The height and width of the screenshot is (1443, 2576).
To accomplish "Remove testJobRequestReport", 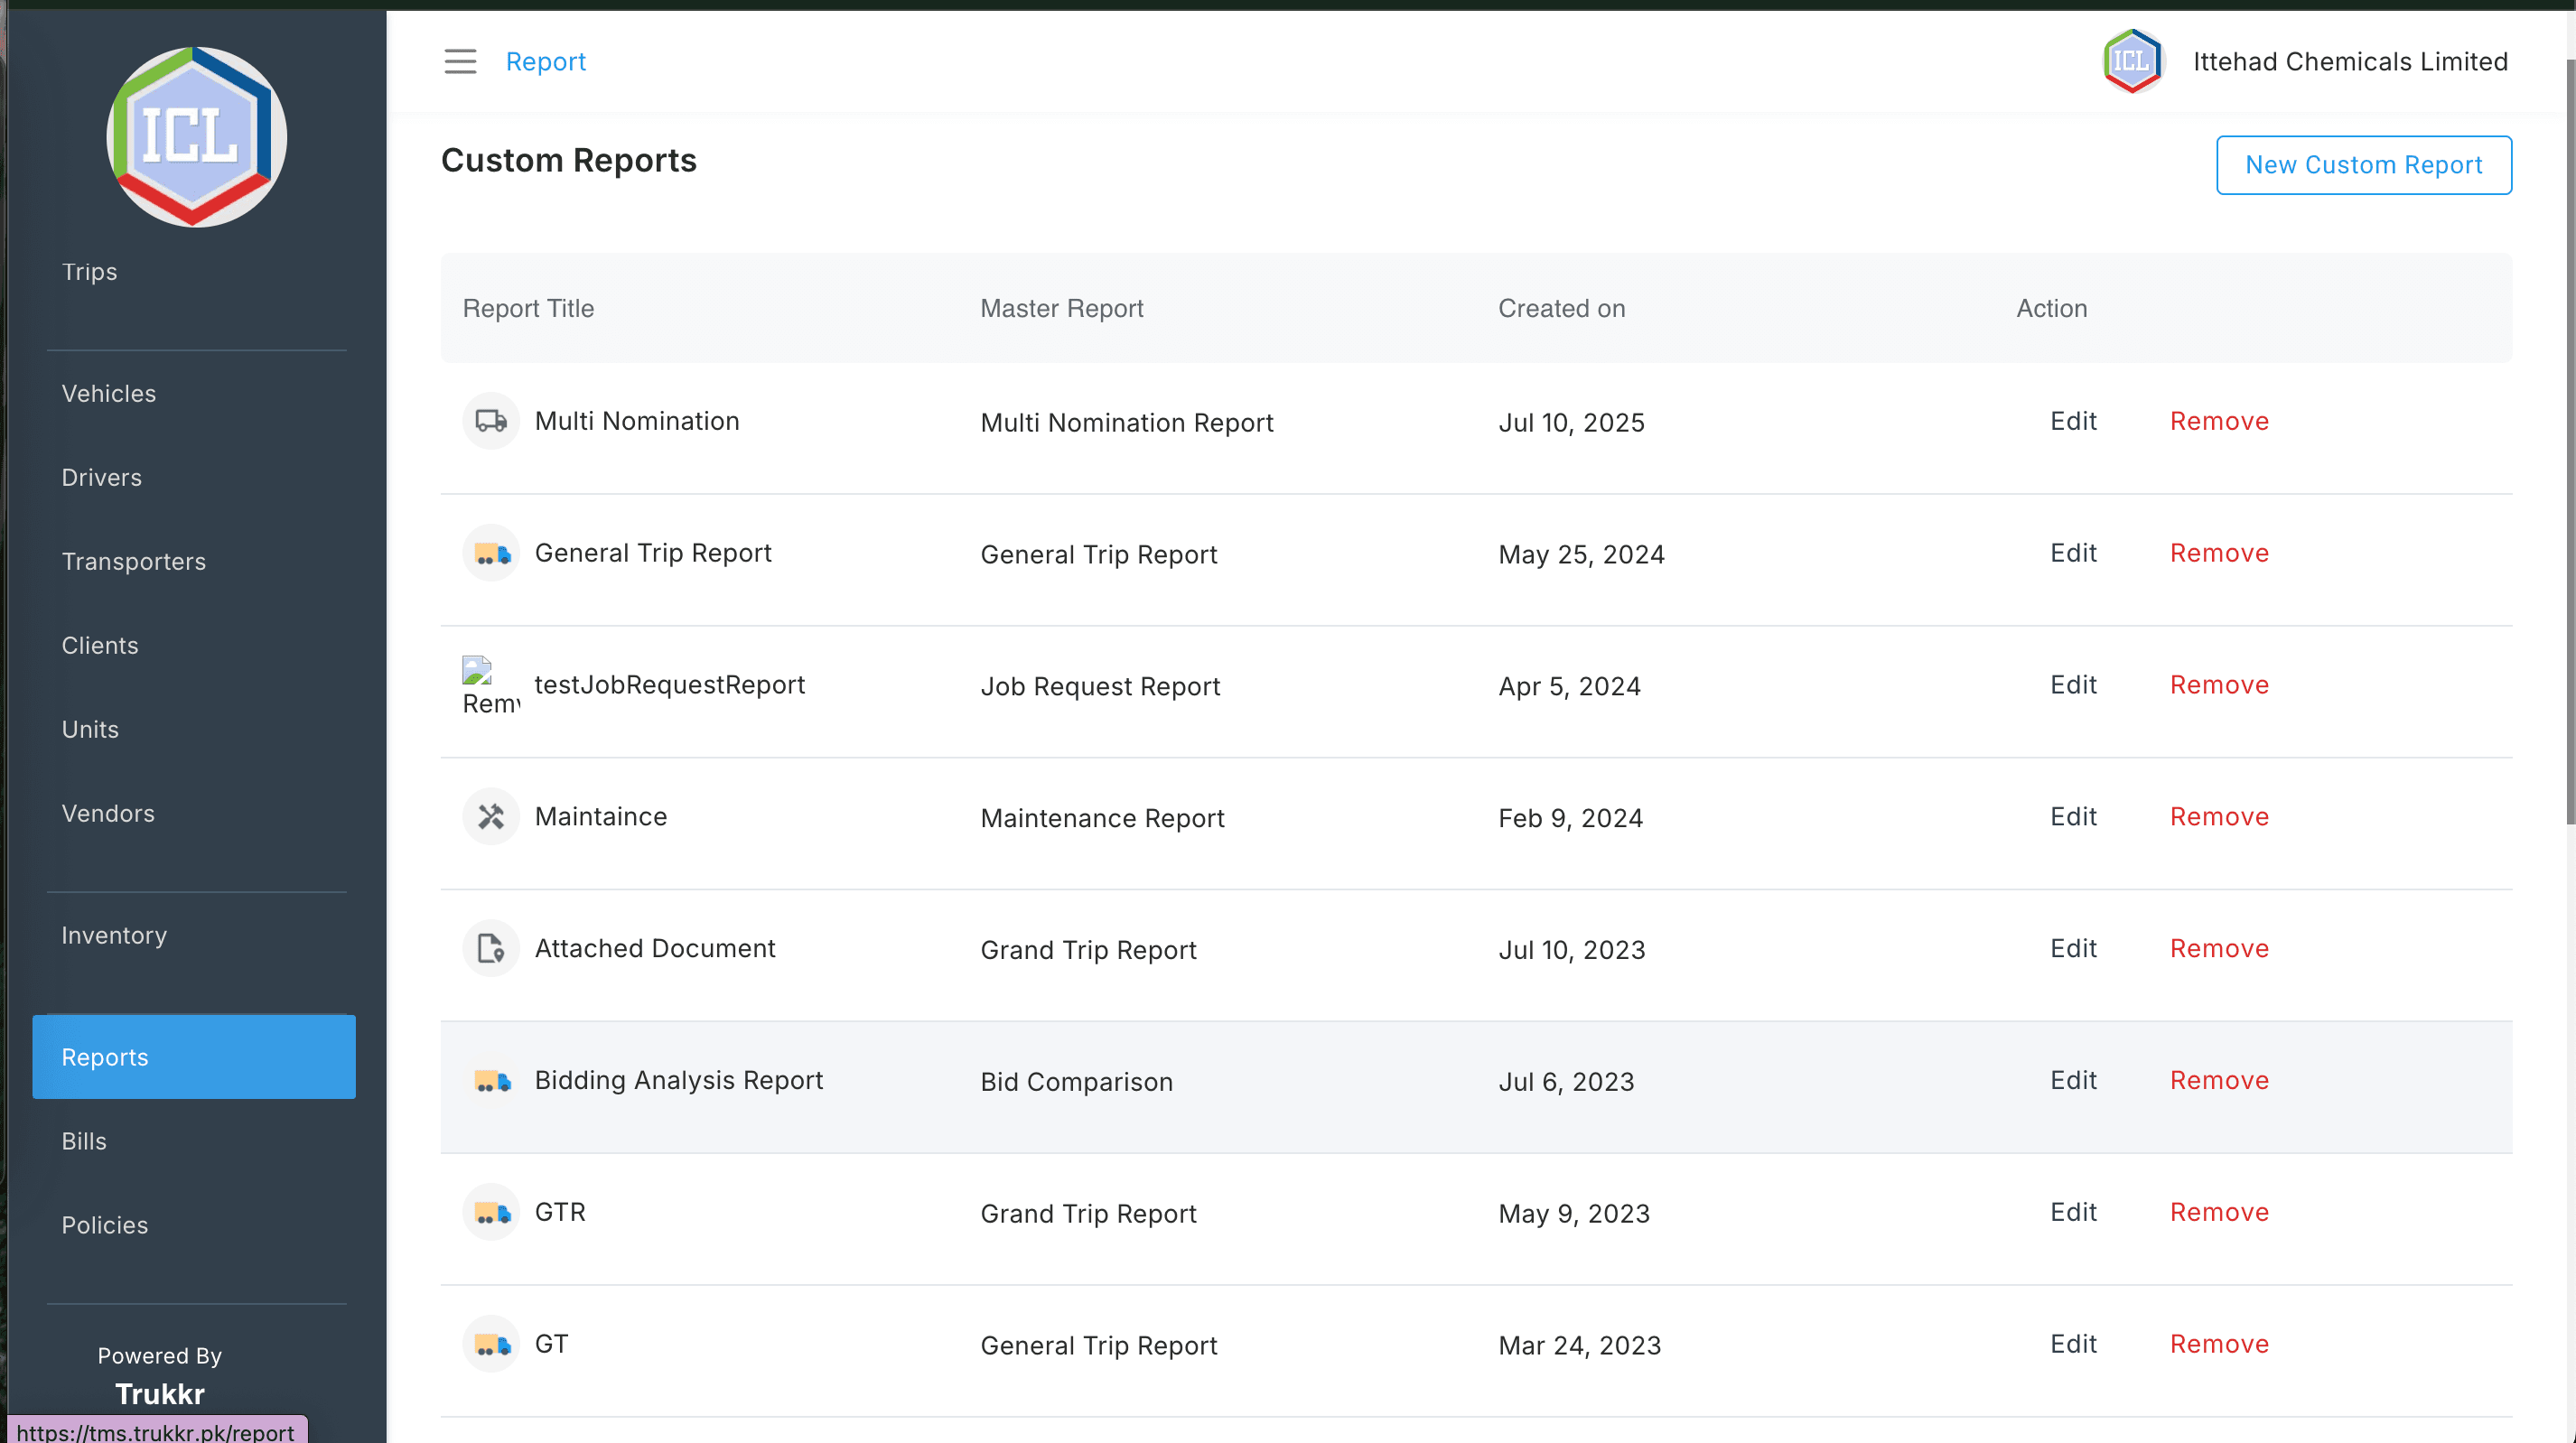I will 2219,685.
